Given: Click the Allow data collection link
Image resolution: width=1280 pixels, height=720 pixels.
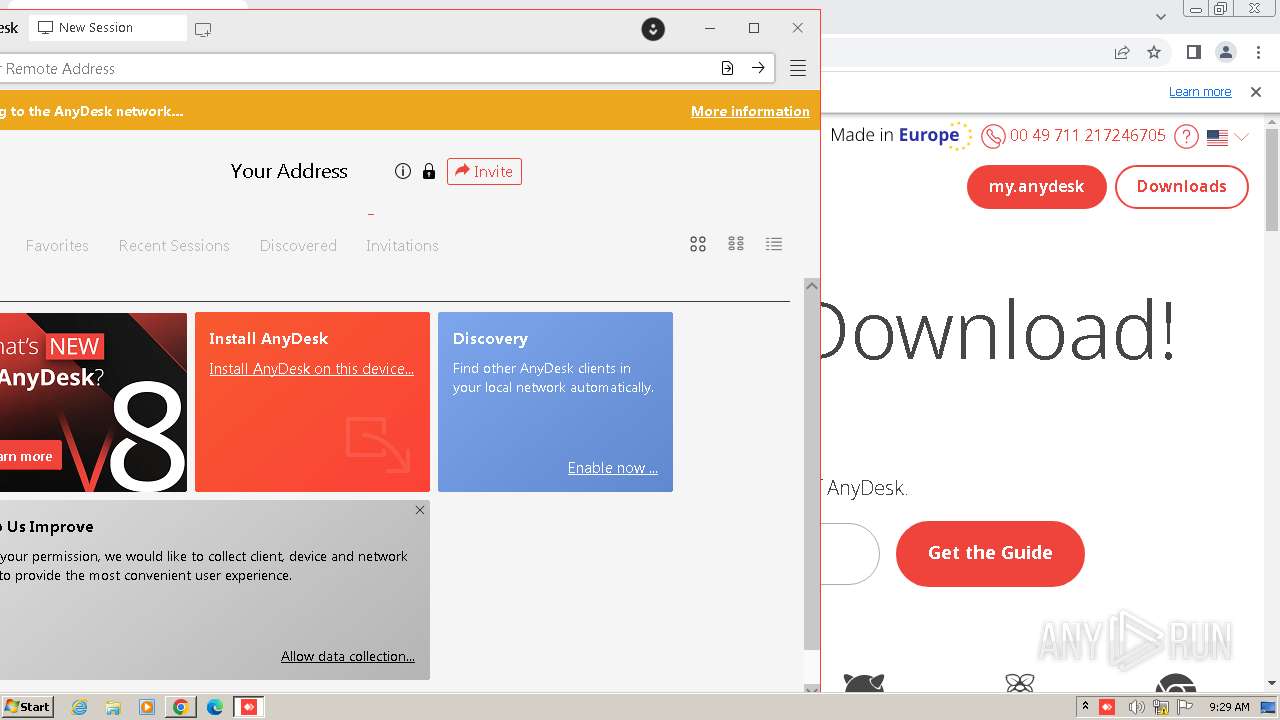Looking at the screenshot, I should [348, 656].
